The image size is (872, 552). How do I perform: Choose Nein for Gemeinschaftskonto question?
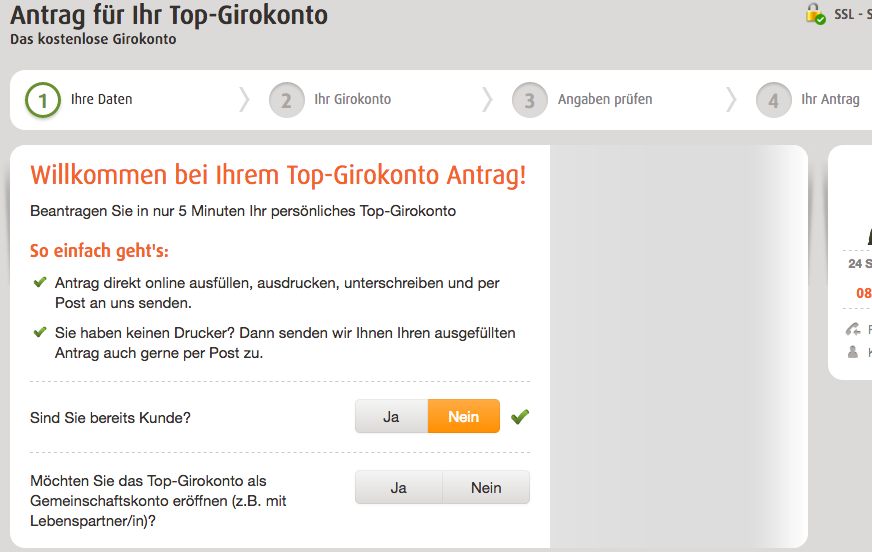[486, 488]
